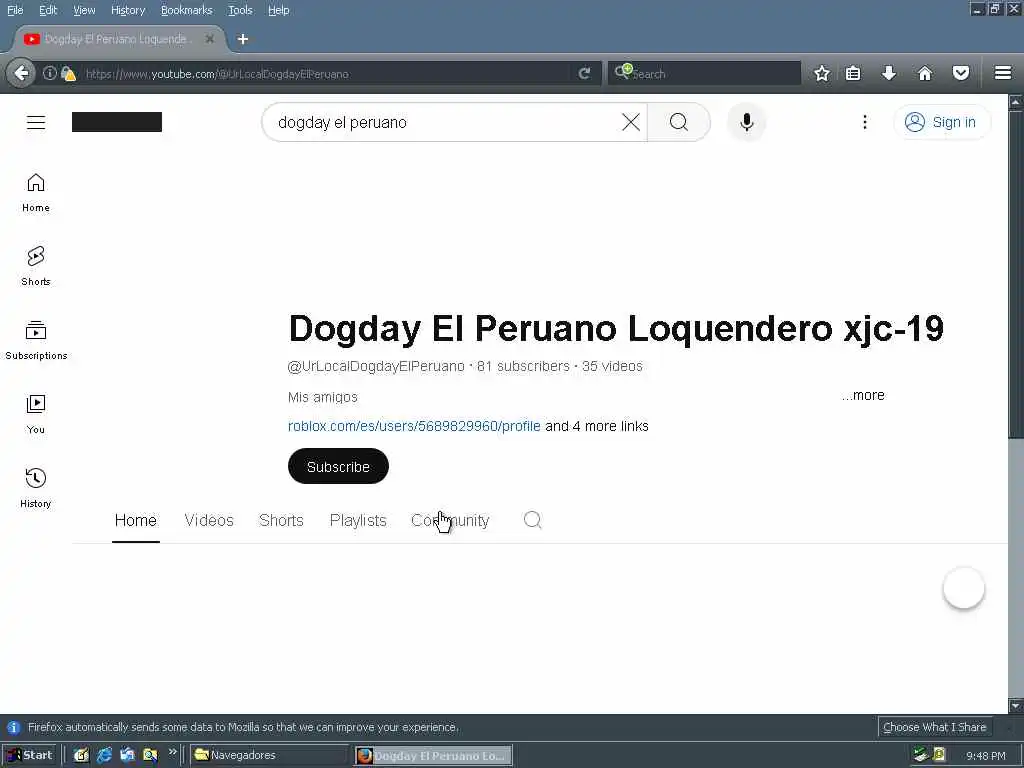Search within the channel using magnifier
The height and width of the screenshot is (768, 1024).
532,520
